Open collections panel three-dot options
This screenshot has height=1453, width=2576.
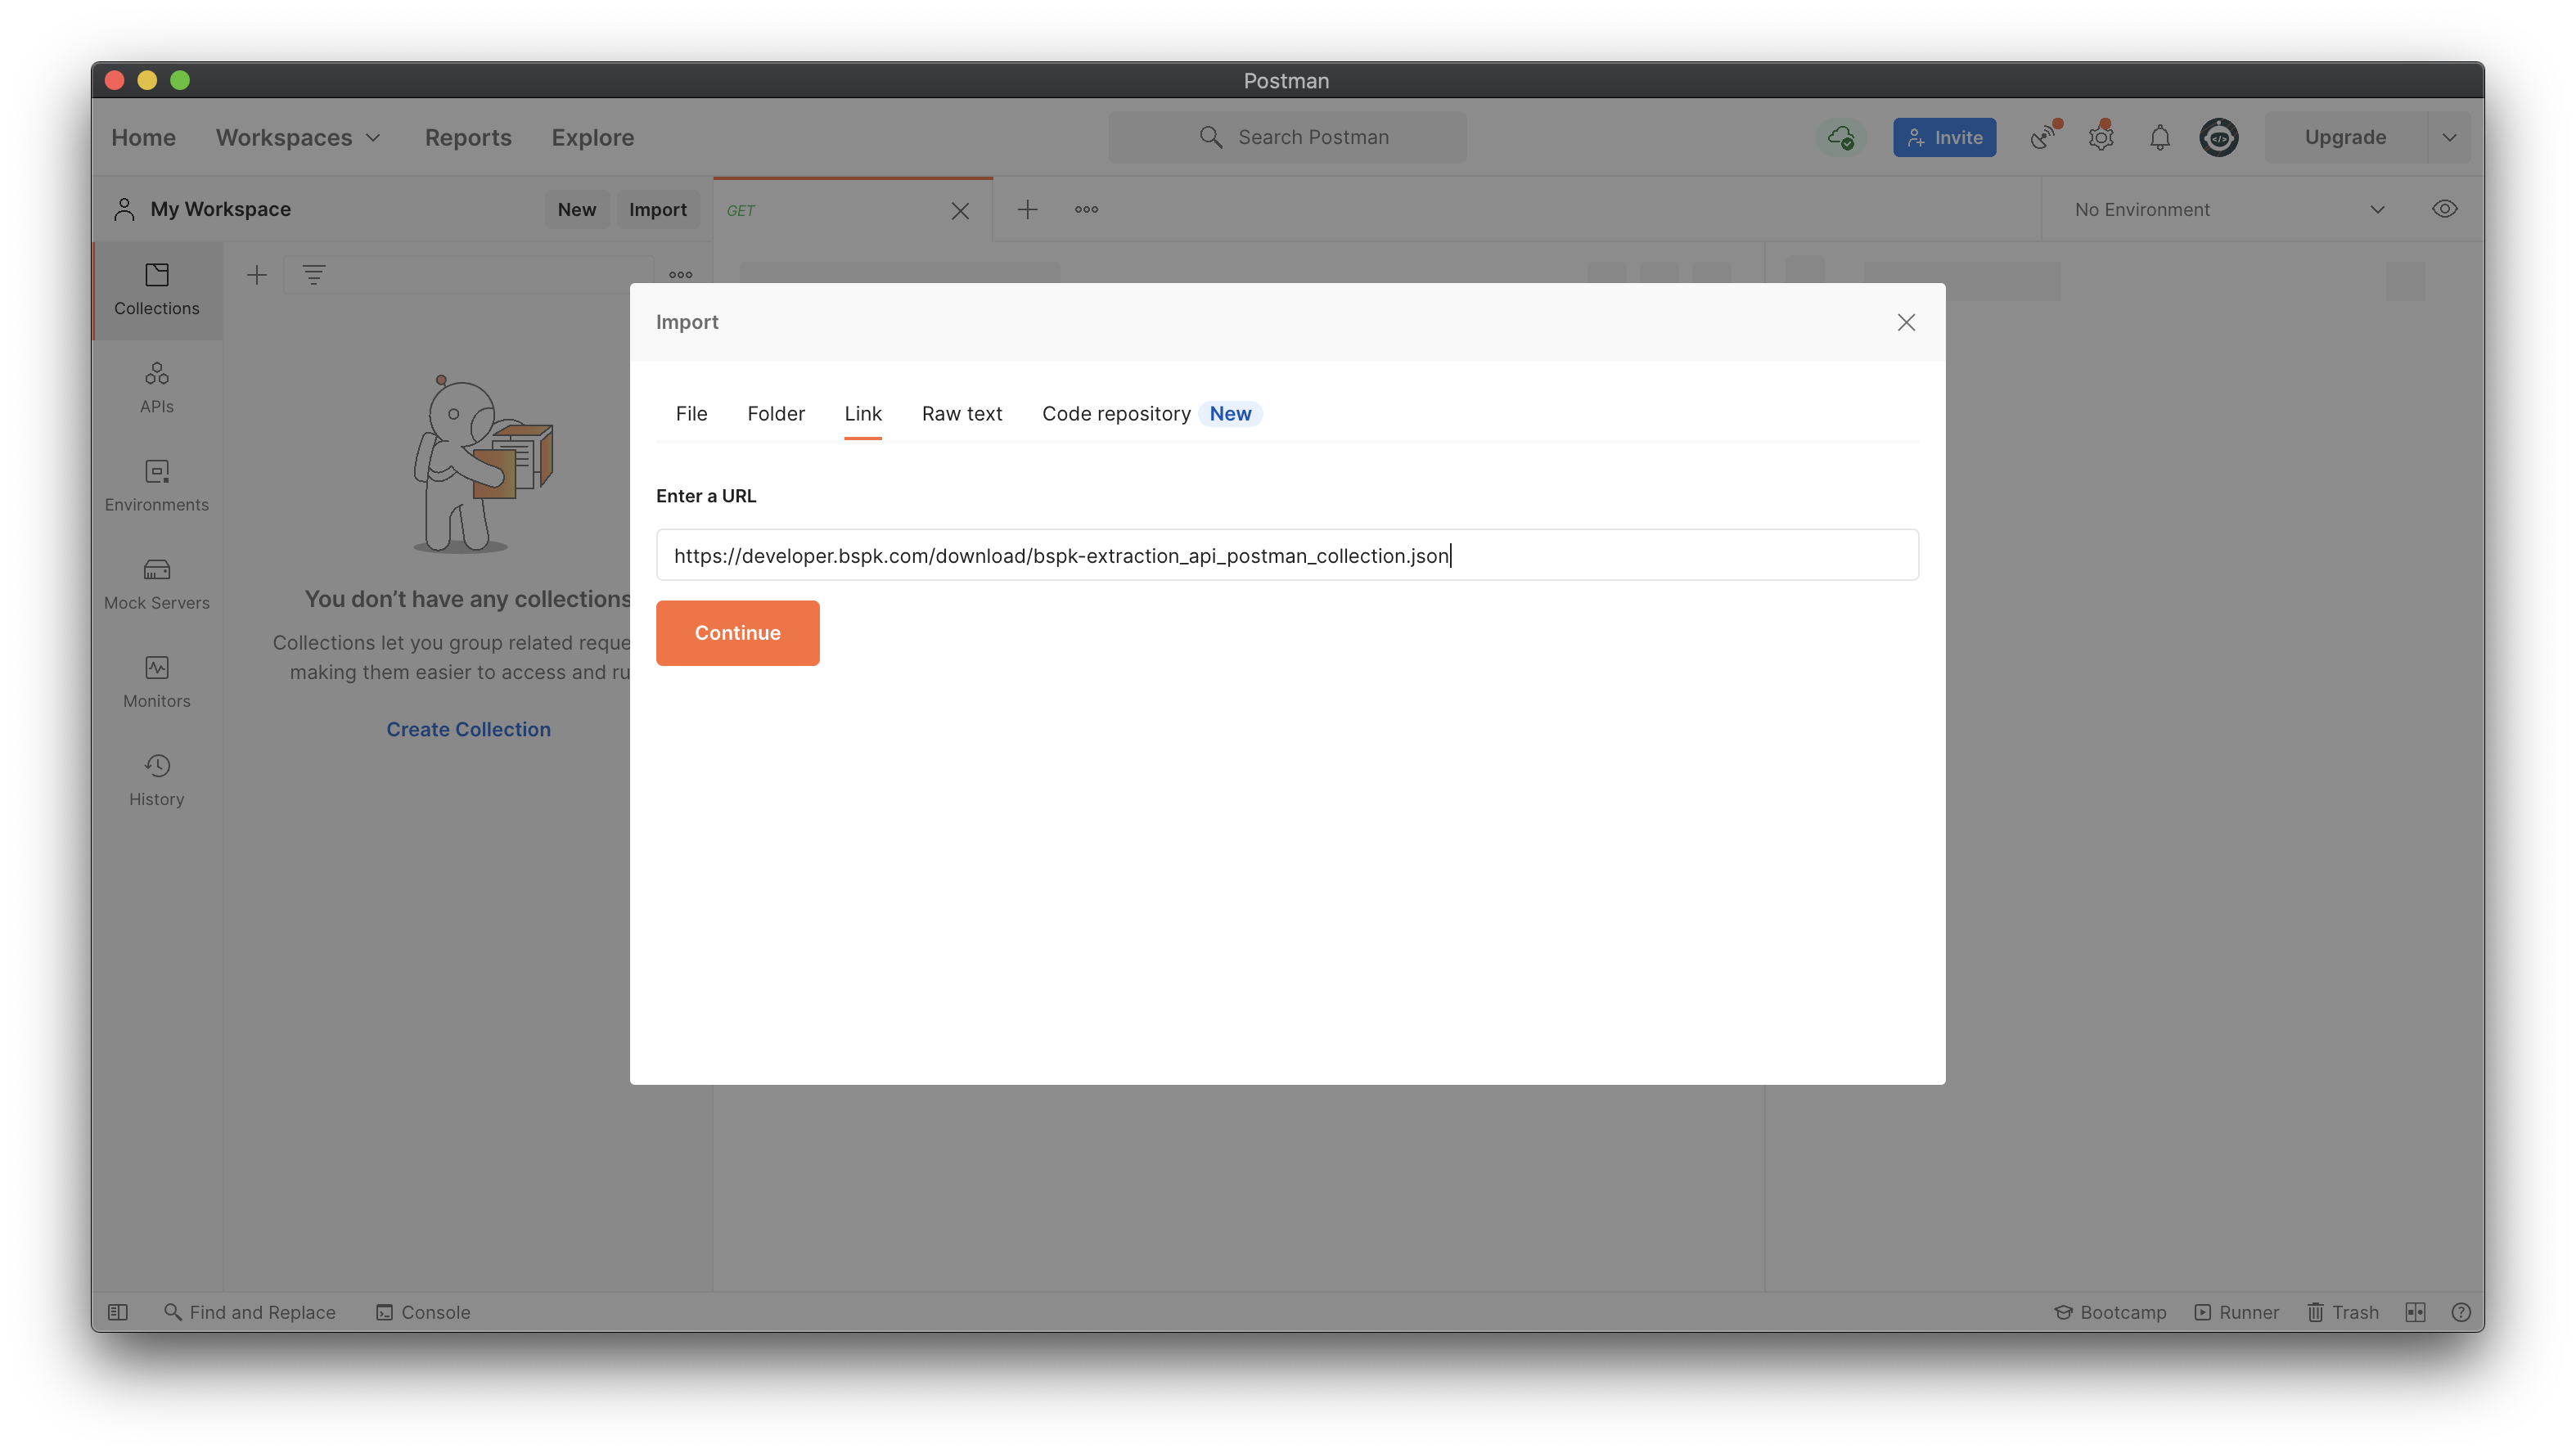(681, 274)
